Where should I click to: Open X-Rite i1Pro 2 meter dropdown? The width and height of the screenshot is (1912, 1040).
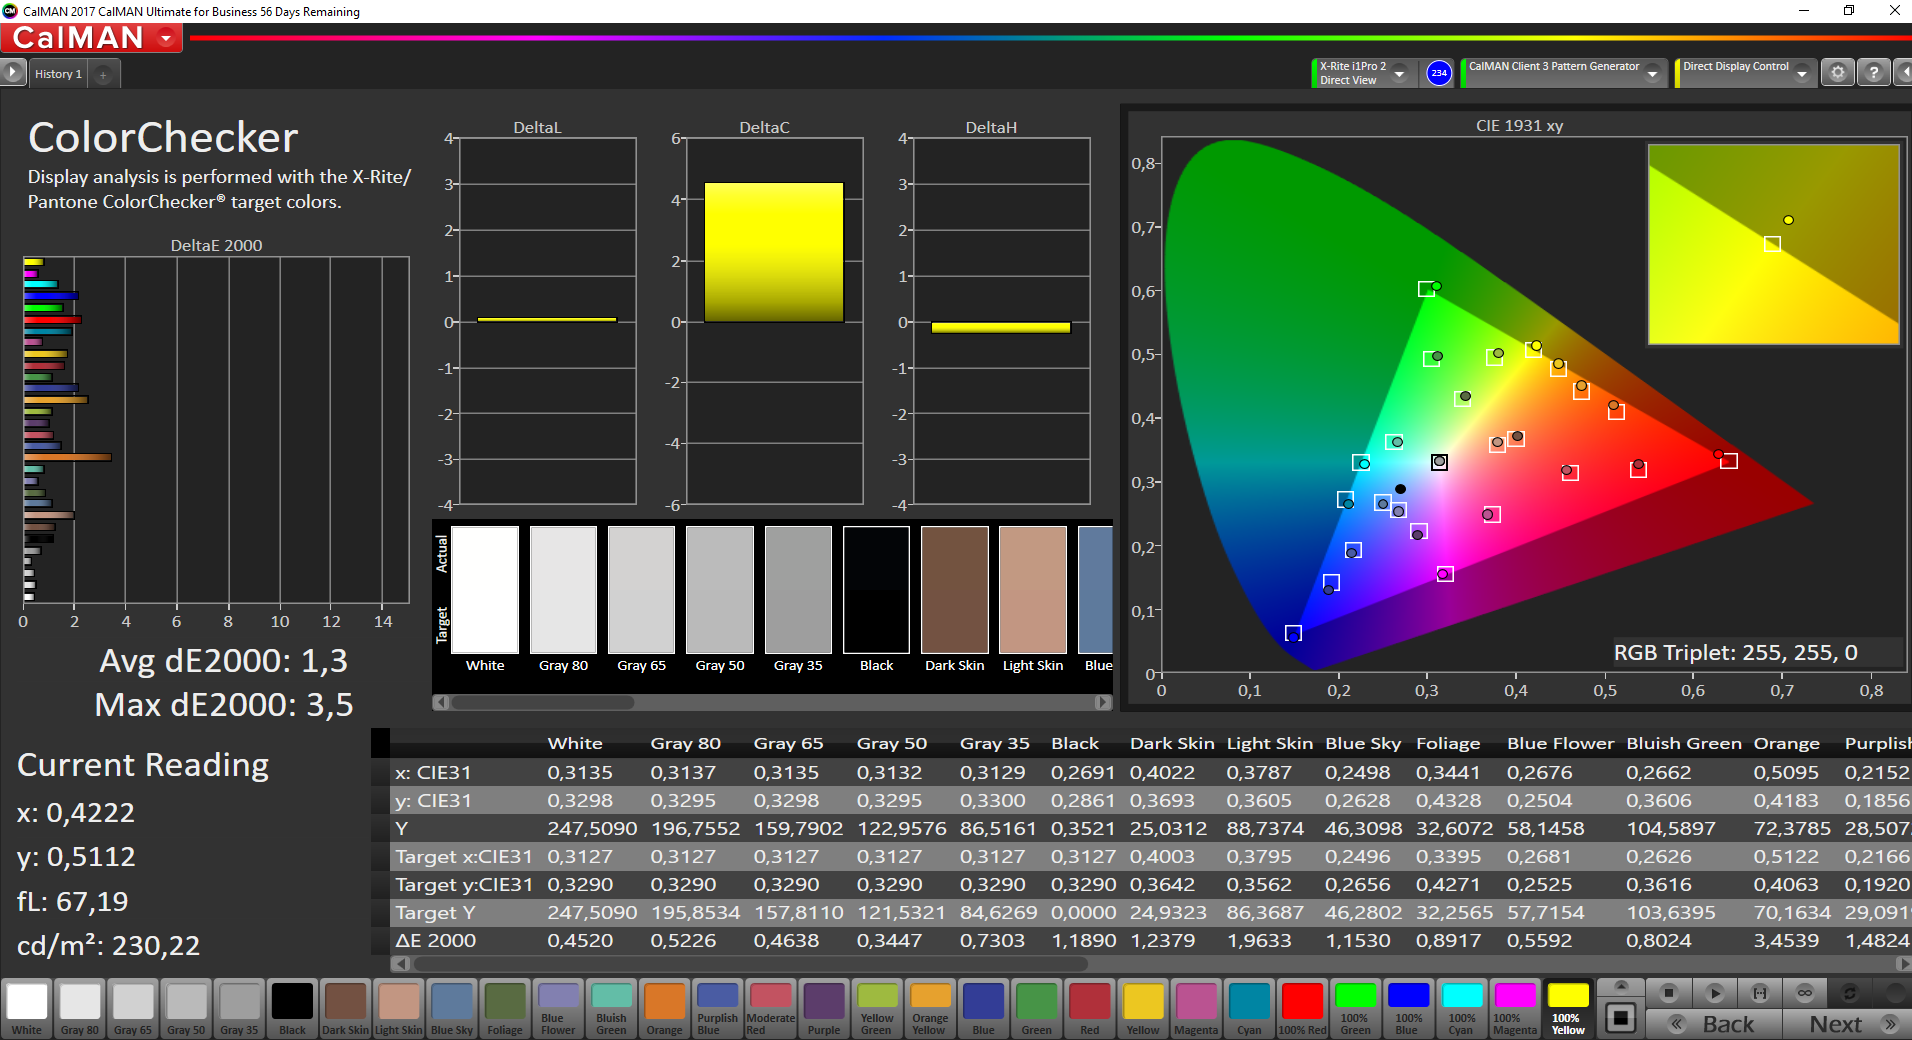pos(1399,73)
